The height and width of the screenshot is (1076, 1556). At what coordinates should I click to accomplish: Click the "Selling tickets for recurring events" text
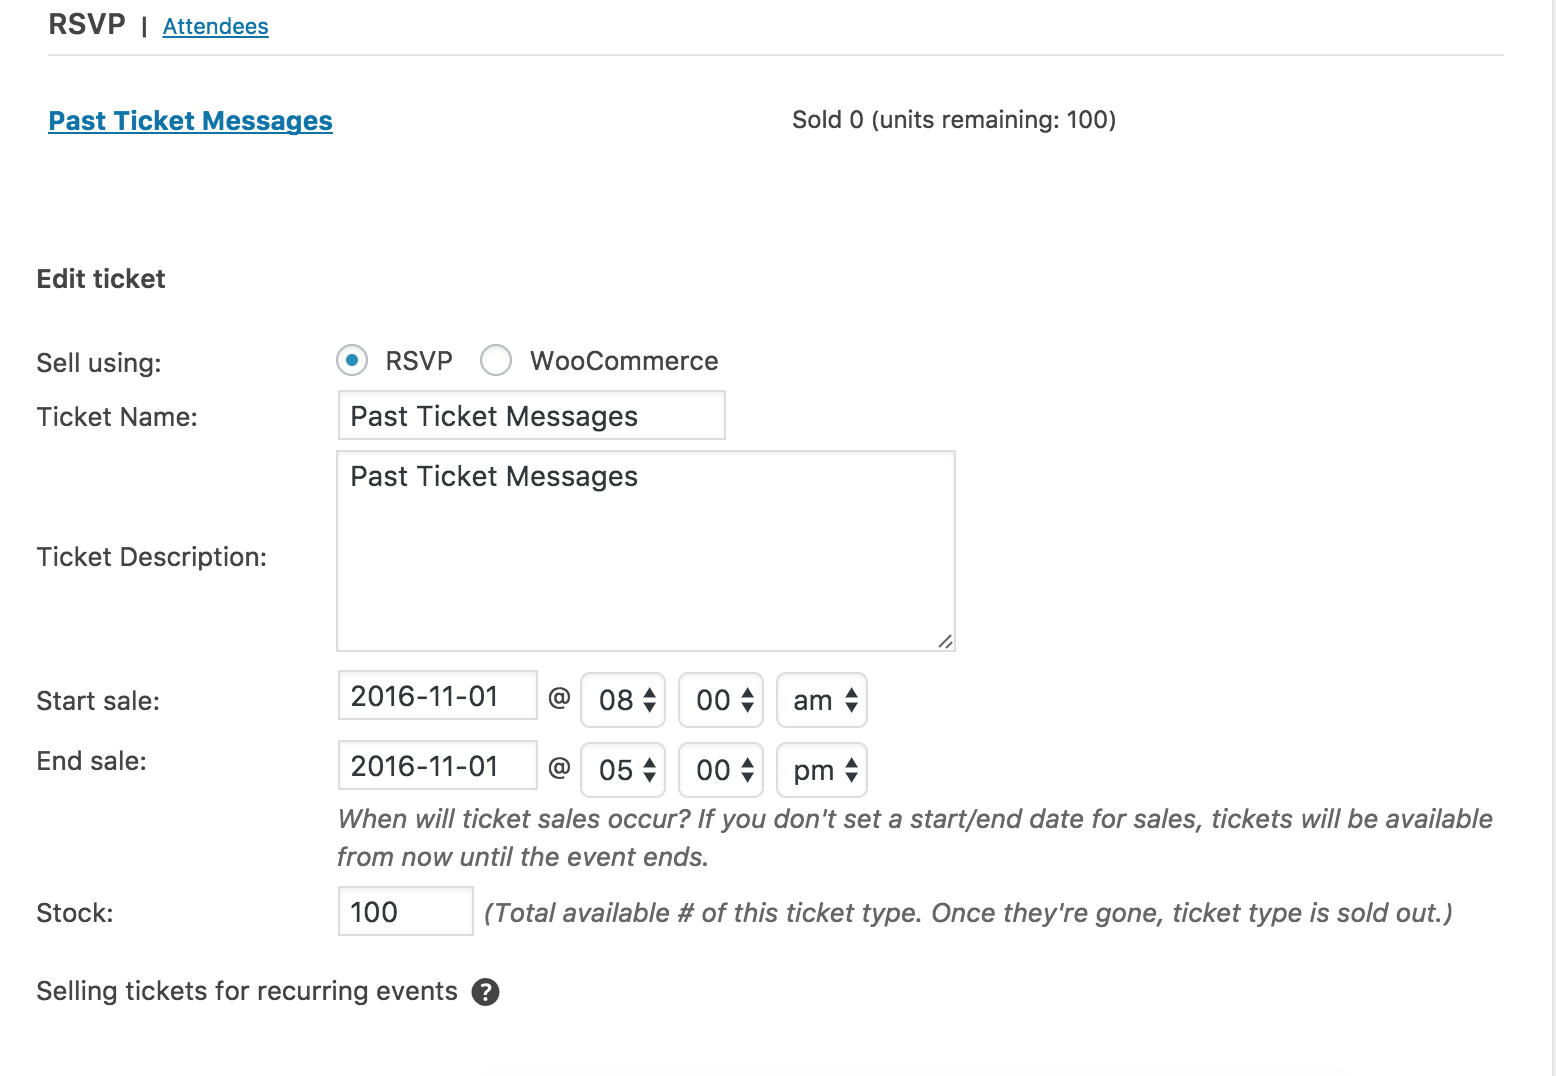coord(246,991)
